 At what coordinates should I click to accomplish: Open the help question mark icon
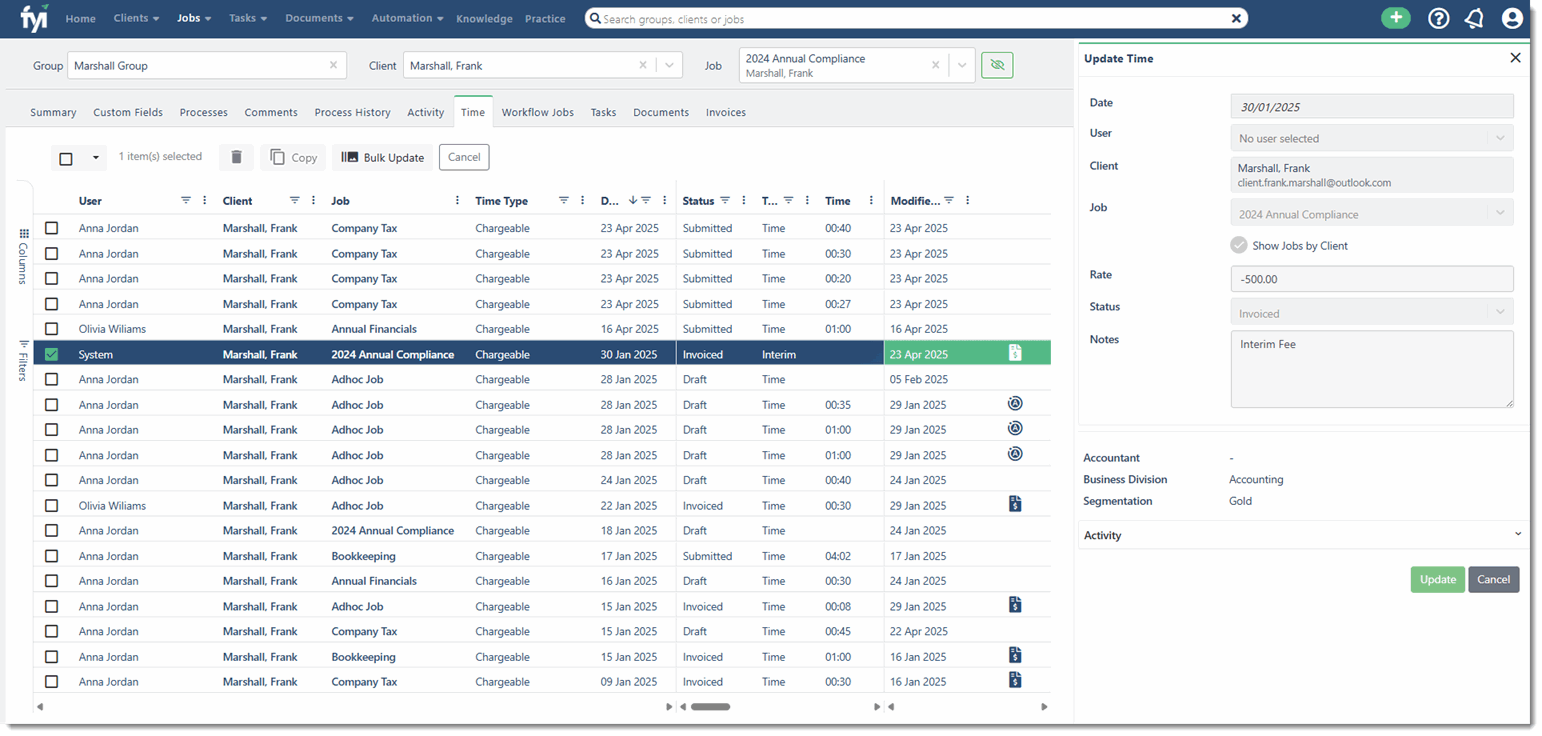(x=1438, y=18)
